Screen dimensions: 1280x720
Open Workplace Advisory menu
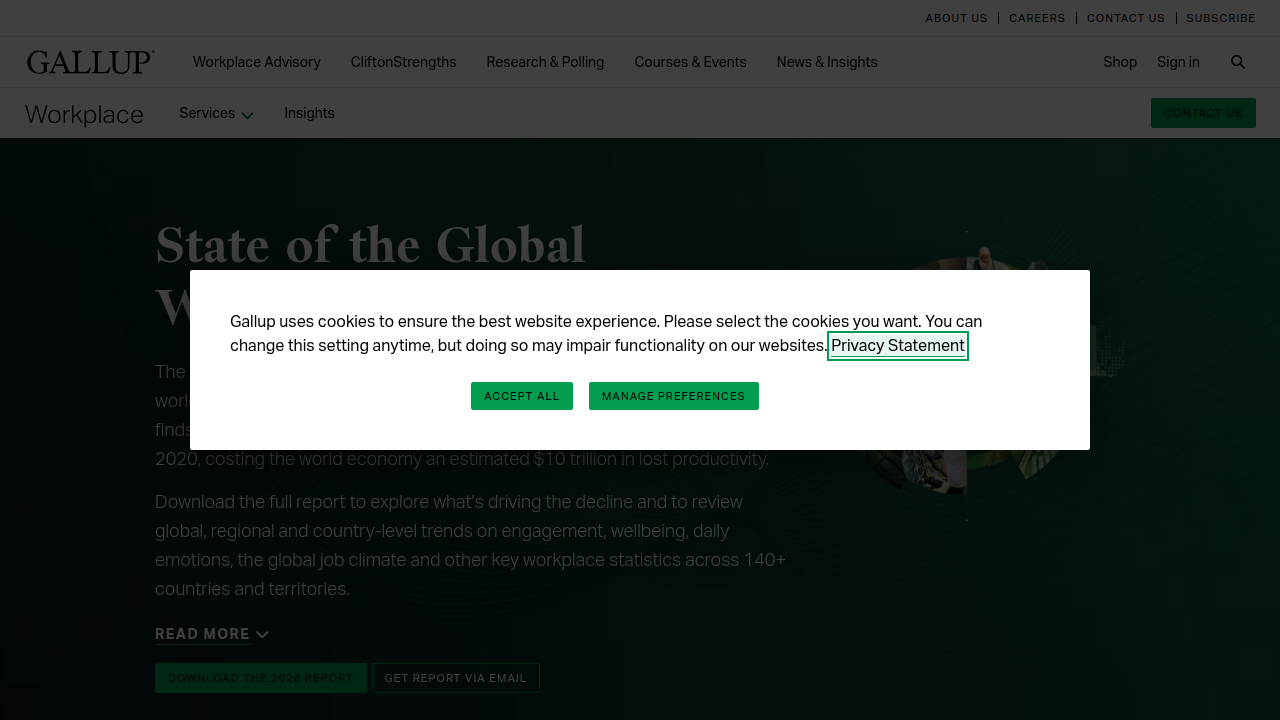[x=257, y=62]
